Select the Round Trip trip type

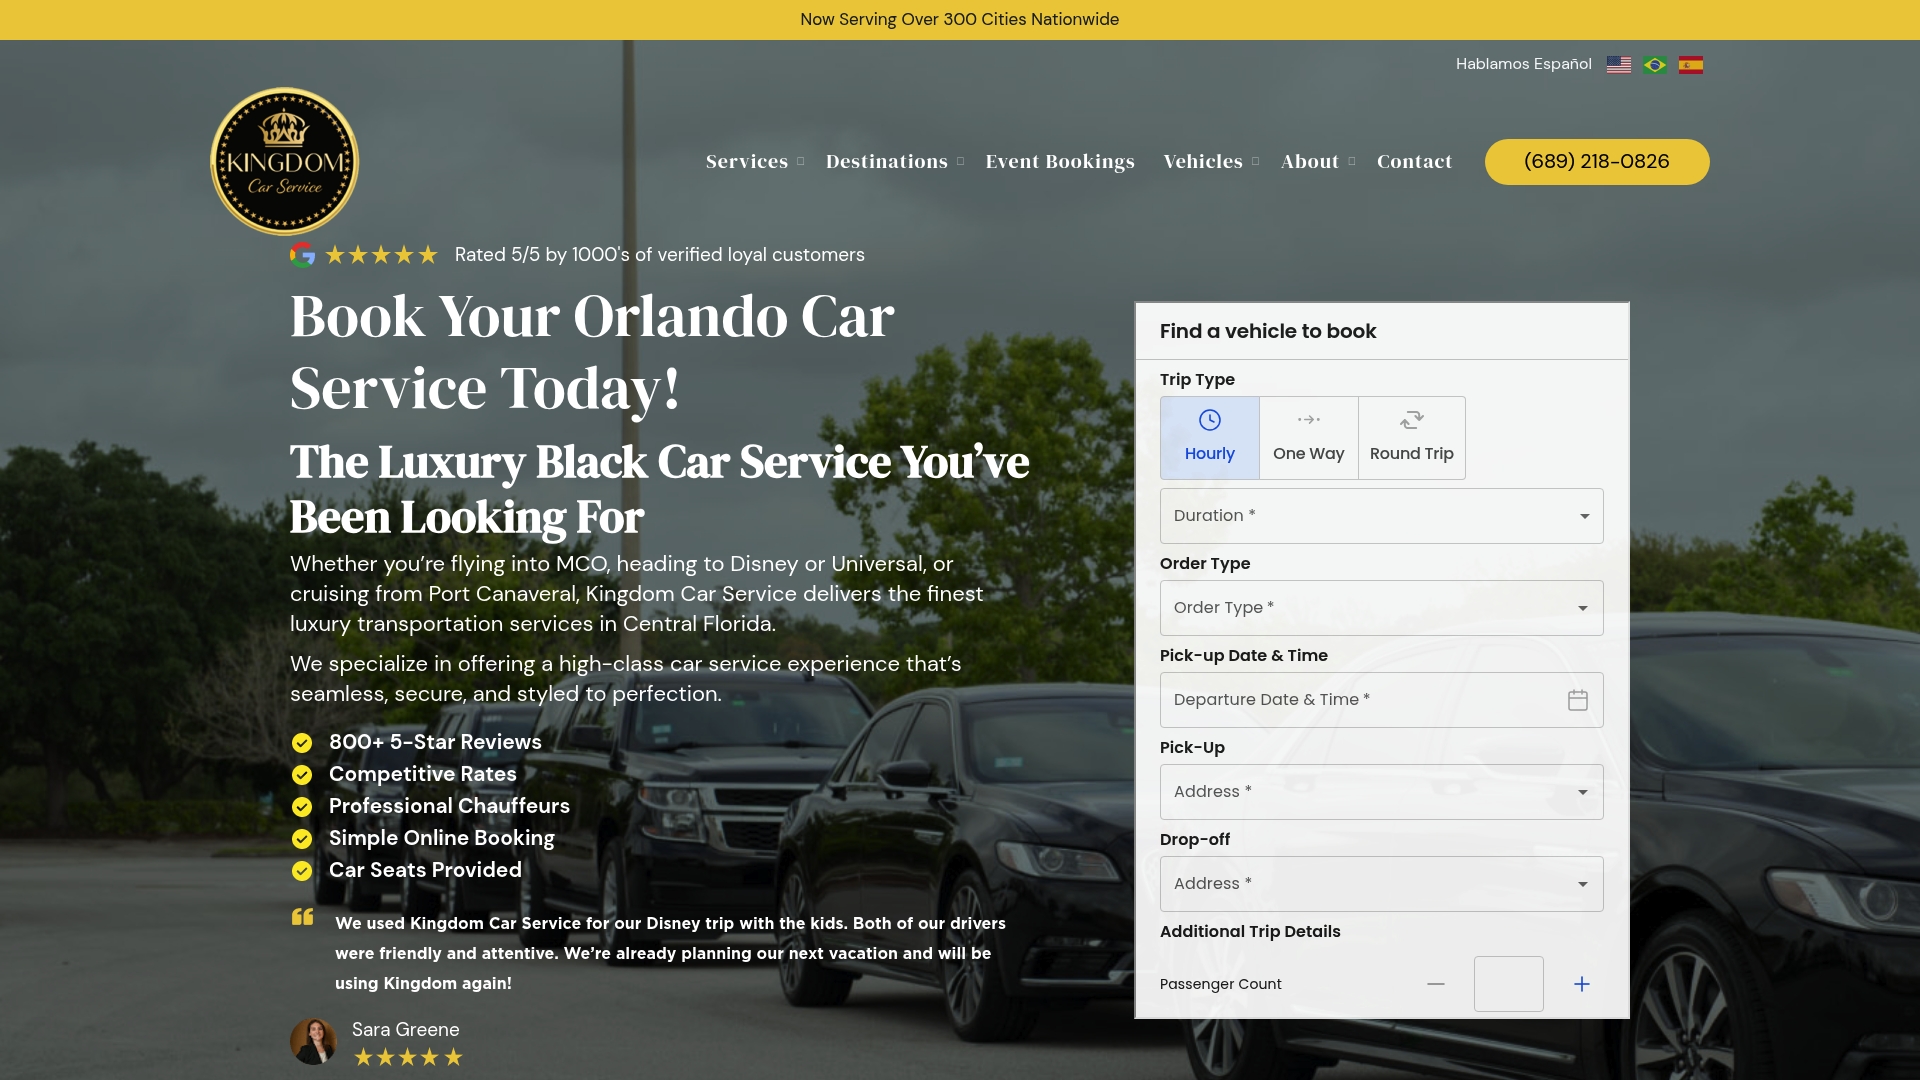click(1412, 438)
